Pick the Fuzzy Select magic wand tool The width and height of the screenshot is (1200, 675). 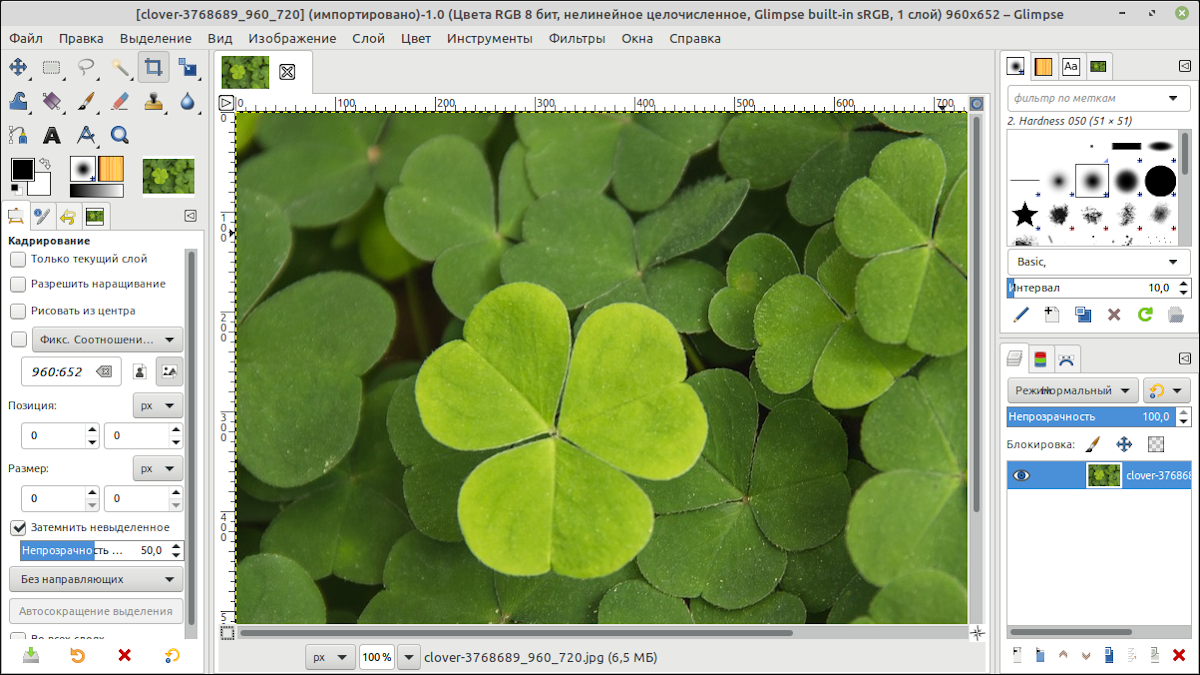tap(120, 68)
